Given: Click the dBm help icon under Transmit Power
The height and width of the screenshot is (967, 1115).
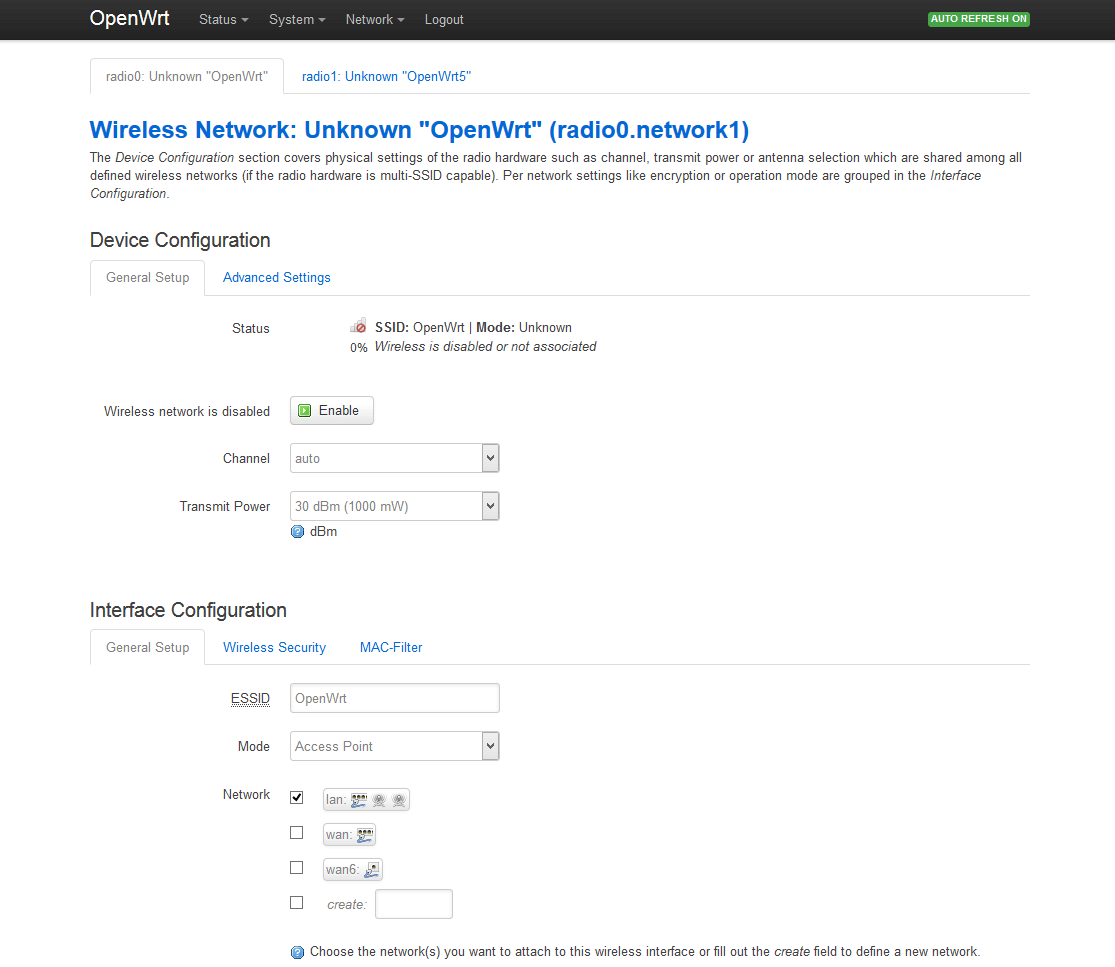Looking at the screenshot, I should (x=297, y=532).
